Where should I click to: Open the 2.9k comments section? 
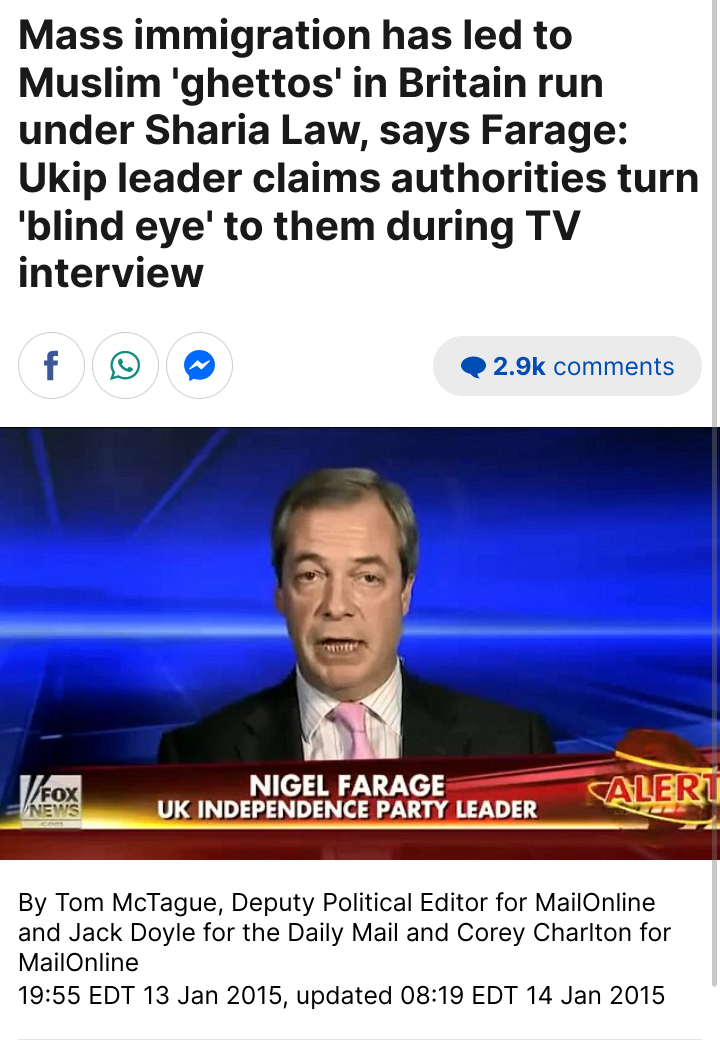(567, 366)
